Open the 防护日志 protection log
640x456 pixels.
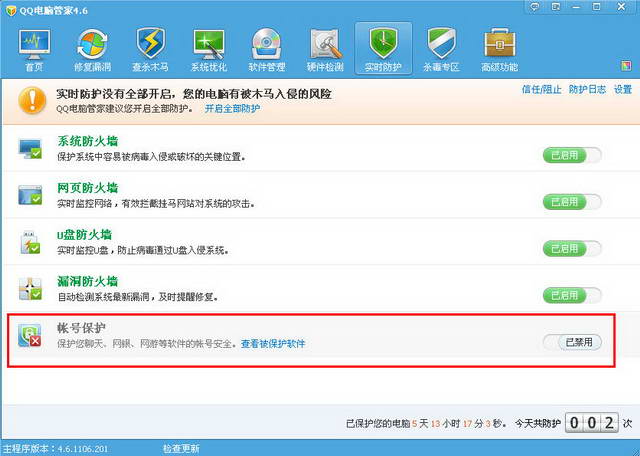(x=587, y=90)
